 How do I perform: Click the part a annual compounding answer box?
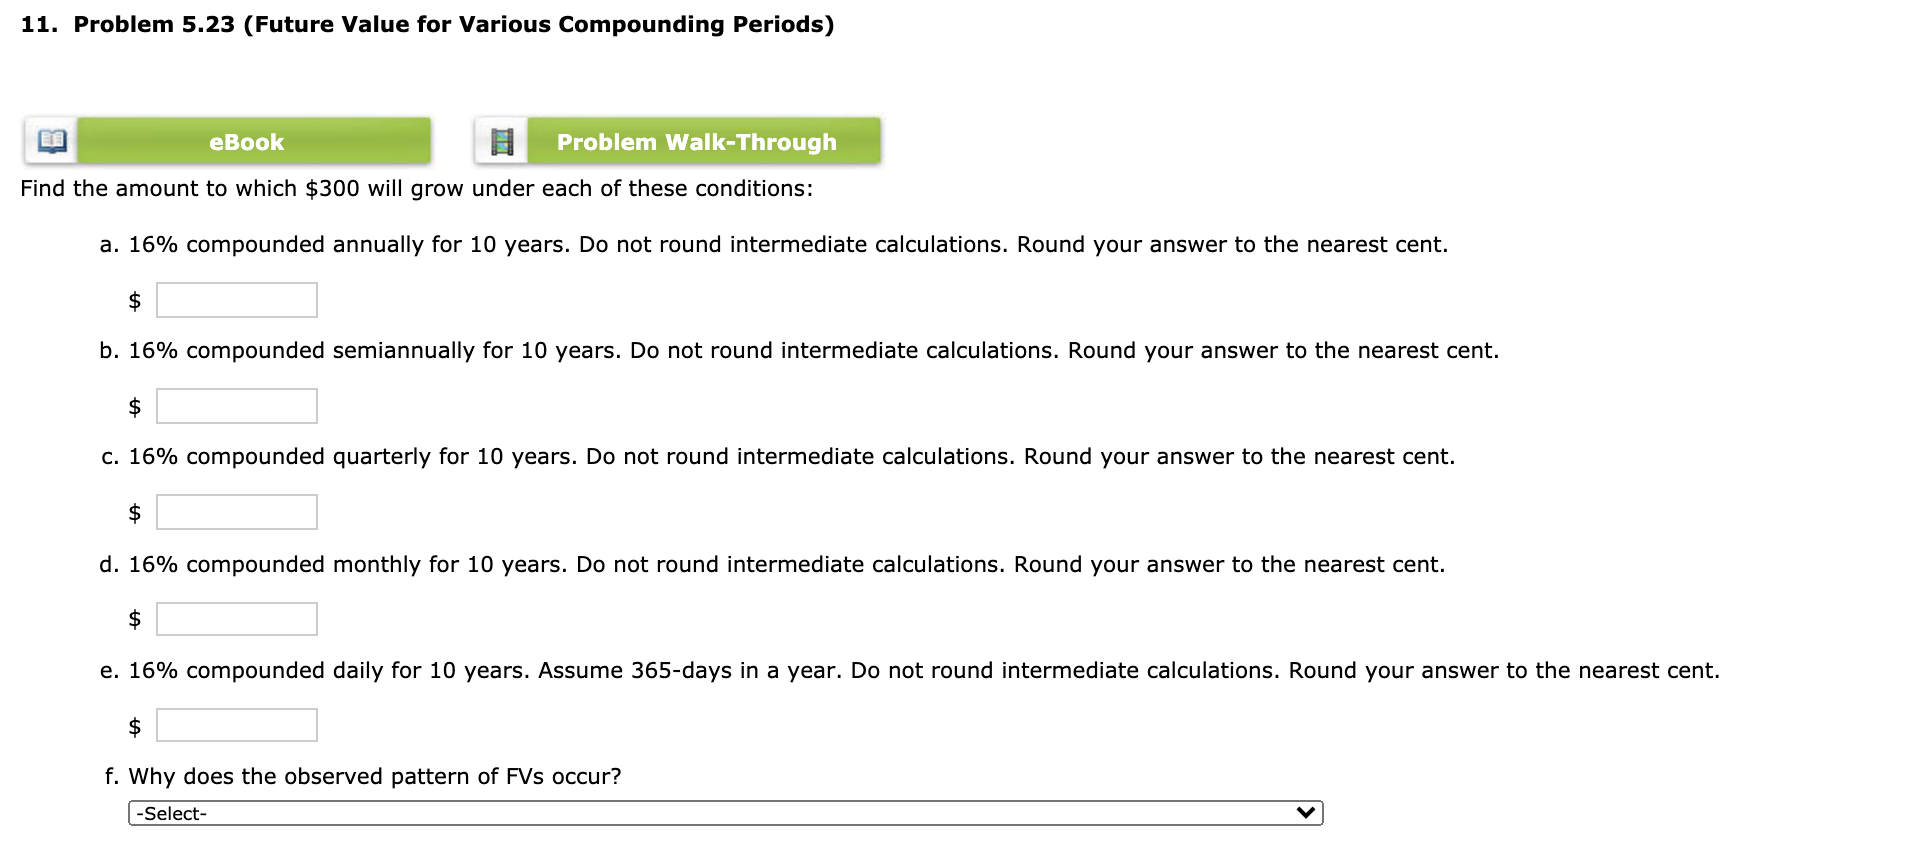236,299
